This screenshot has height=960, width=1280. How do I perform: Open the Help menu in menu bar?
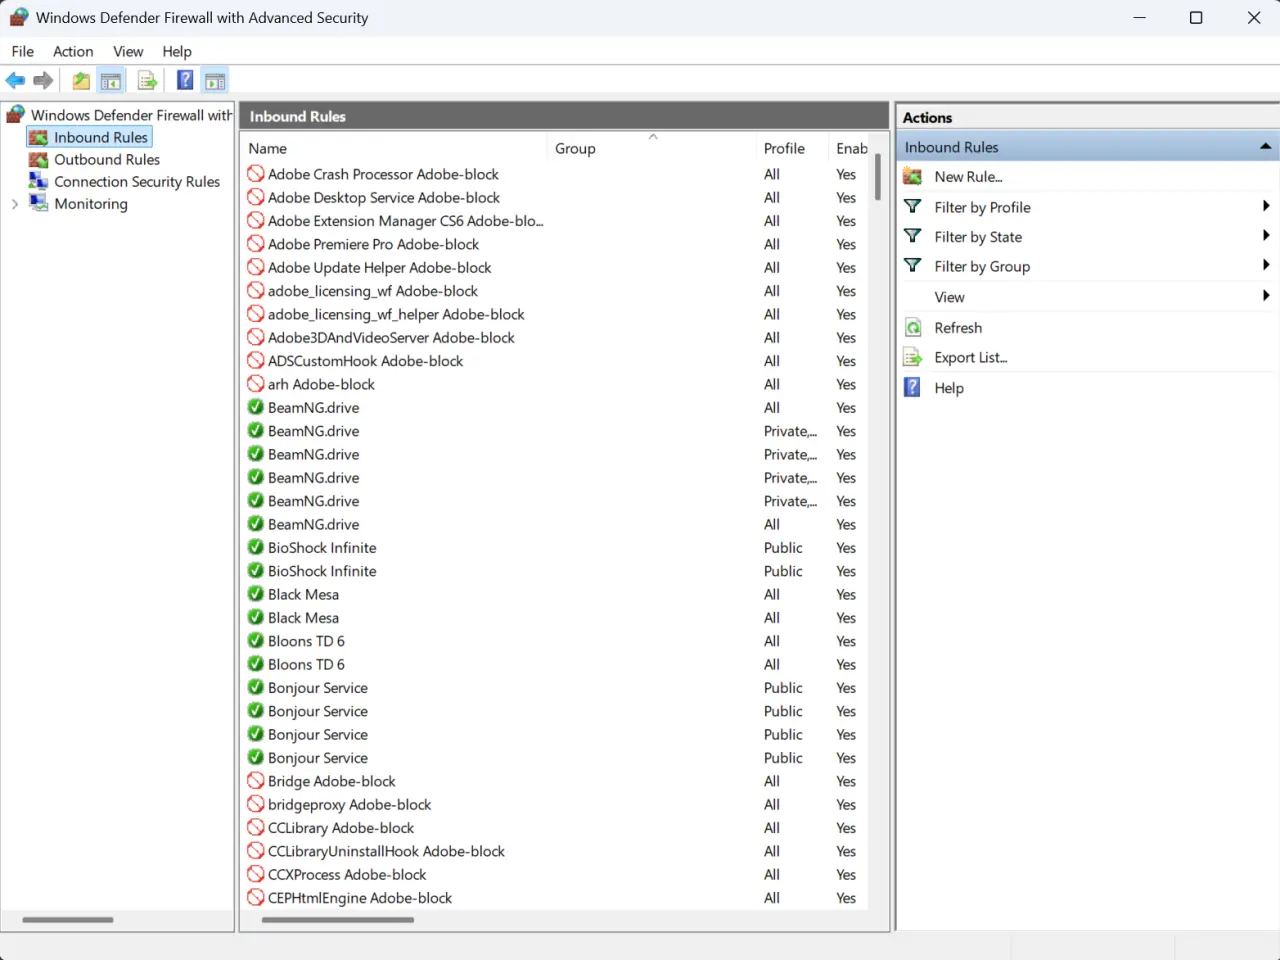177,51
